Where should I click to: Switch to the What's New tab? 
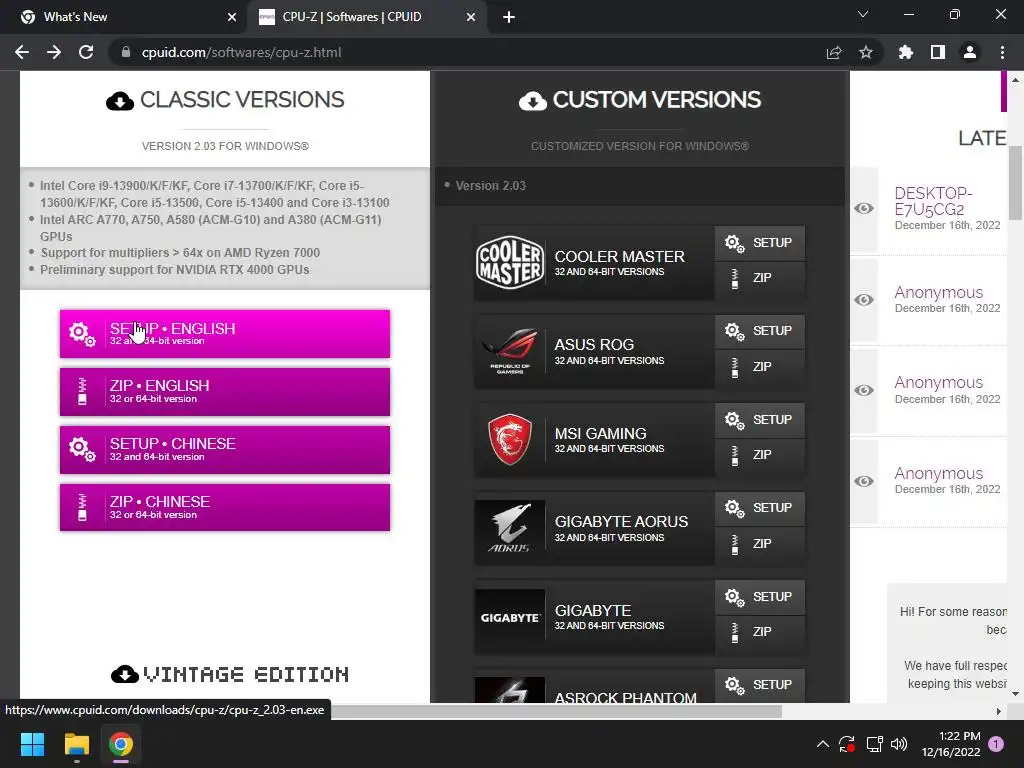tap(124, 17)
